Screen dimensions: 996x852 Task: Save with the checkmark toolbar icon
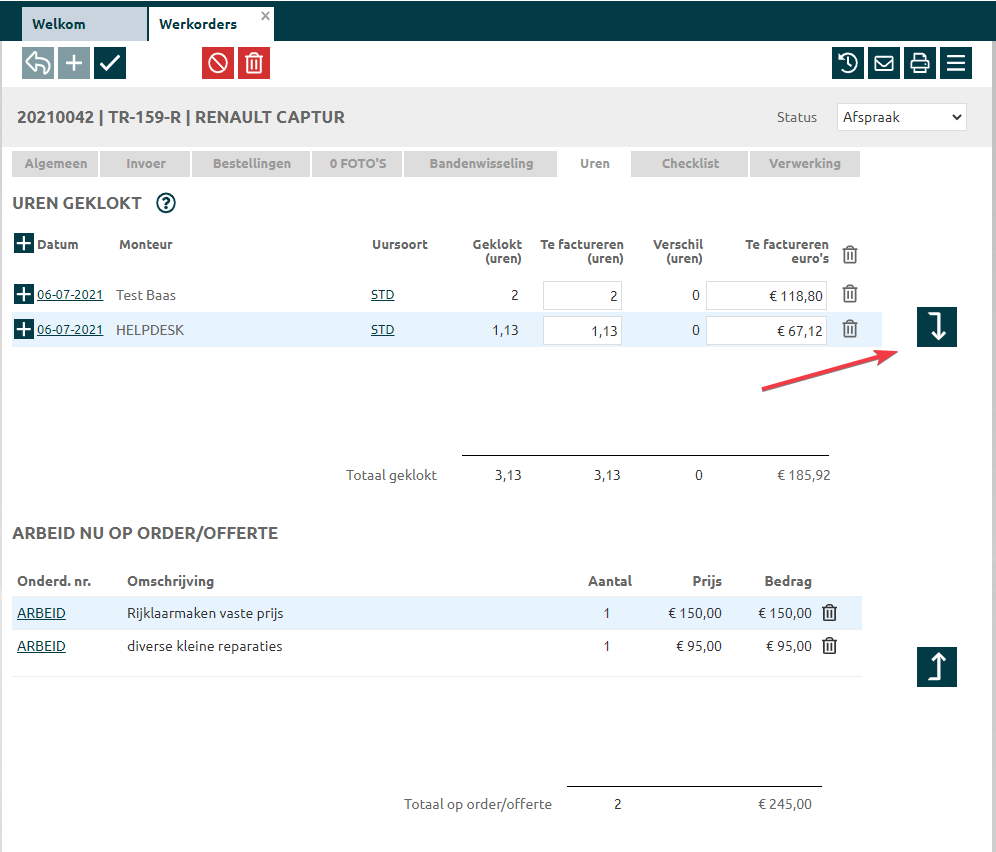click(110, 63)
